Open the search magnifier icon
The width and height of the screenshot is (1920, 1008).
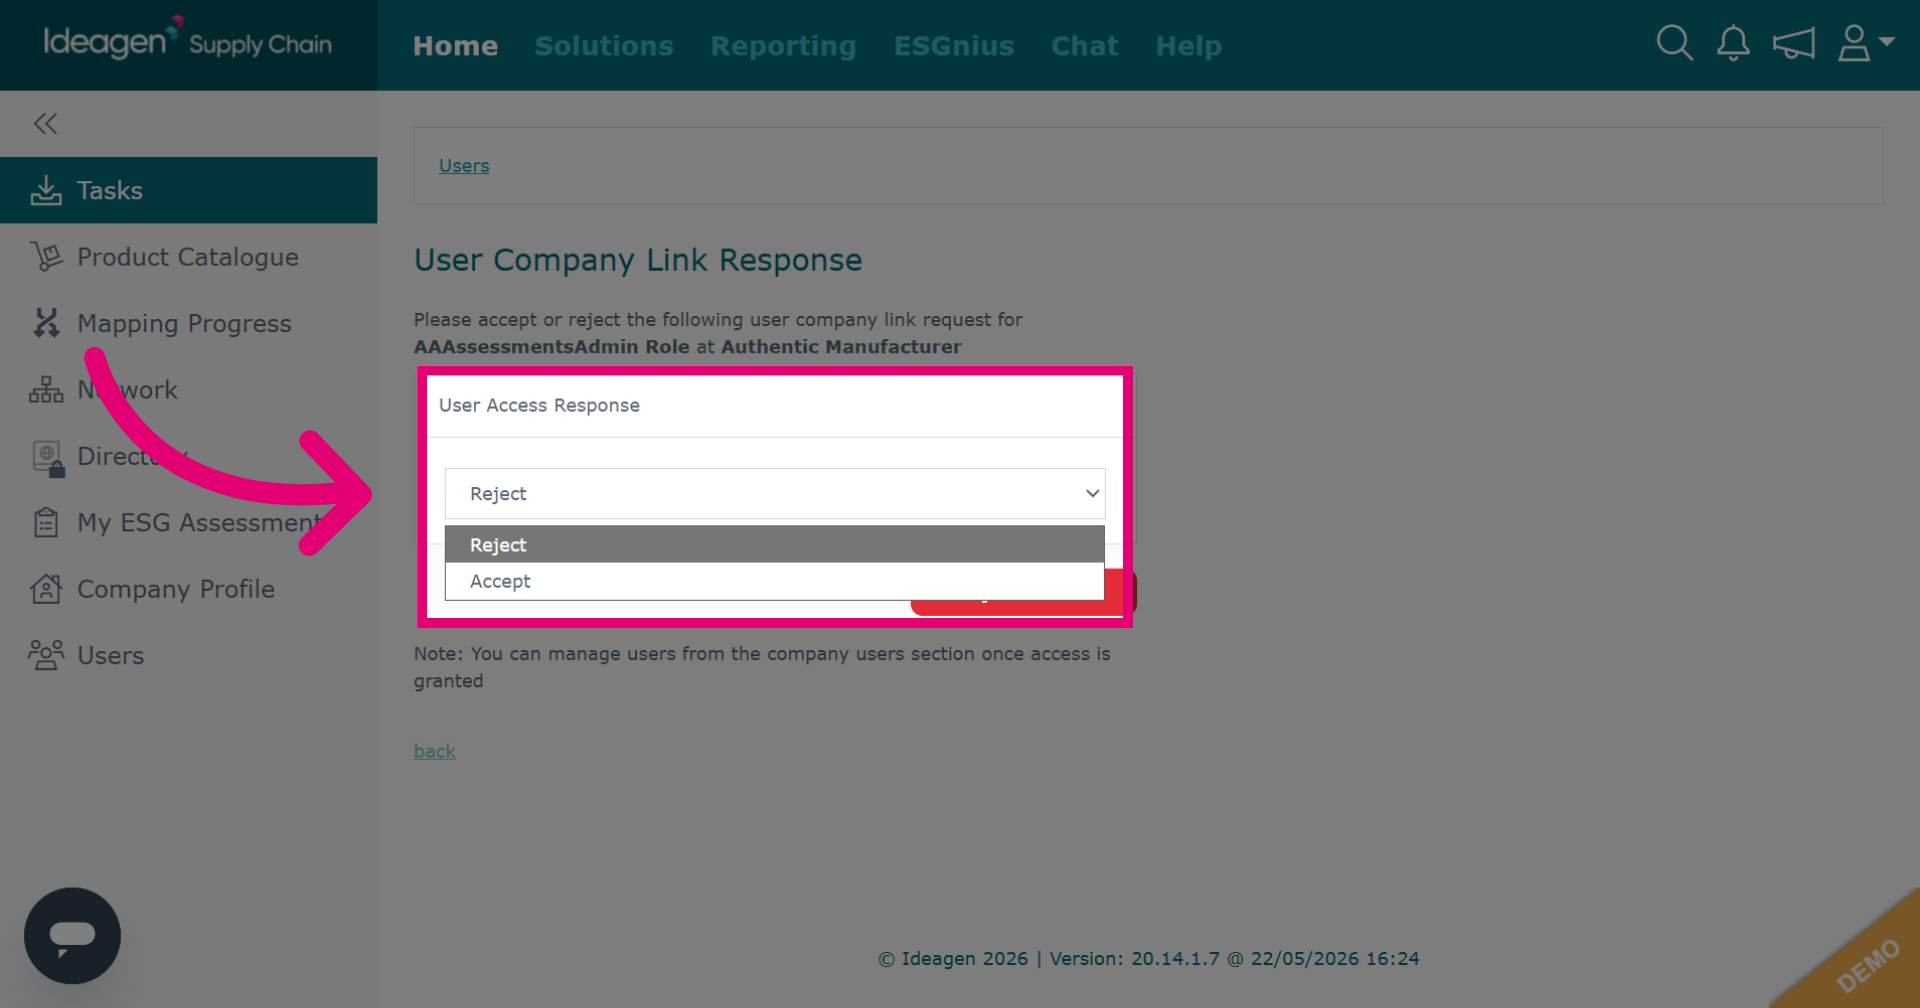tap(1674, 44)
